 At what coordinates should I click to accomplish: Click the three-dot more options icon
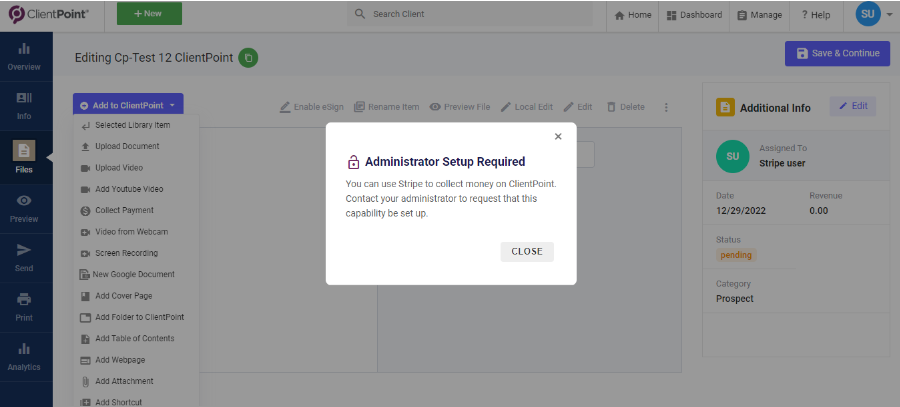pos(666,107)
